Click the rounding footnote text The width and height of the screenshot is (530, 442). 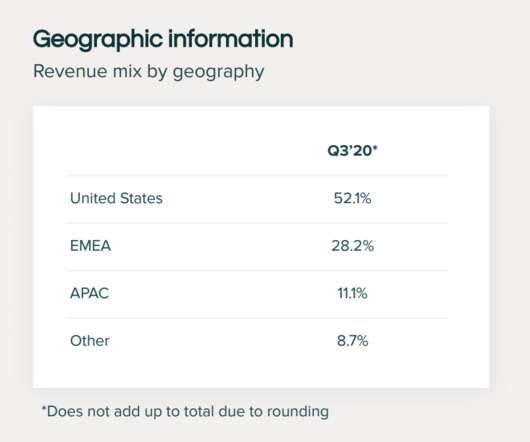pyautogui.click(x=185, y=412)
